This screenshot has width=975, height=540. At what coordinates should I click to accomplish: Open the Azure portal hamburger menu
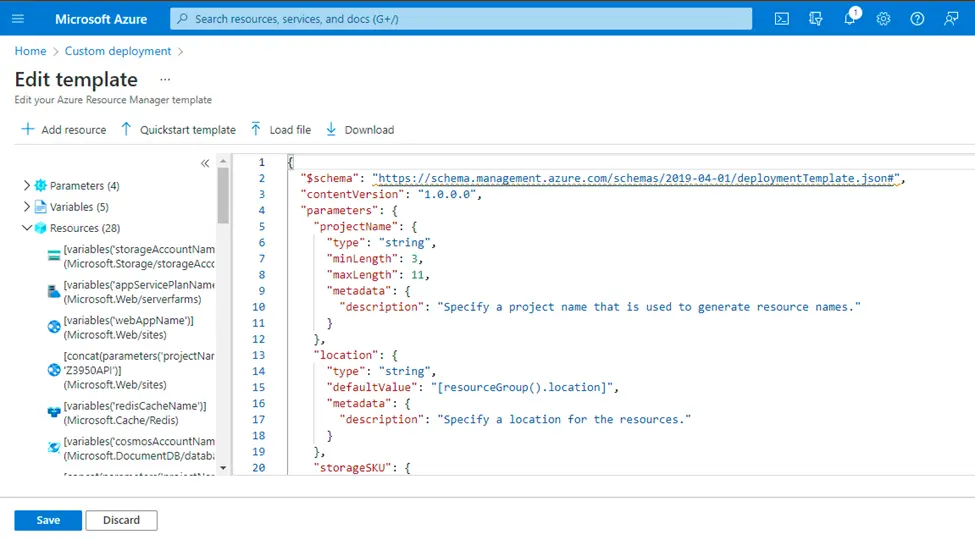[18, 19]
